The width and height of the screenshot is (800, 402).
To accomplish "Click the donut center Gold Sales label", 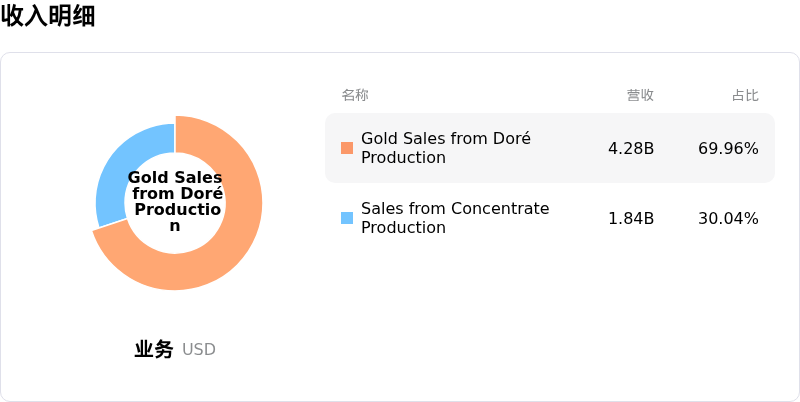I will 175,201.
